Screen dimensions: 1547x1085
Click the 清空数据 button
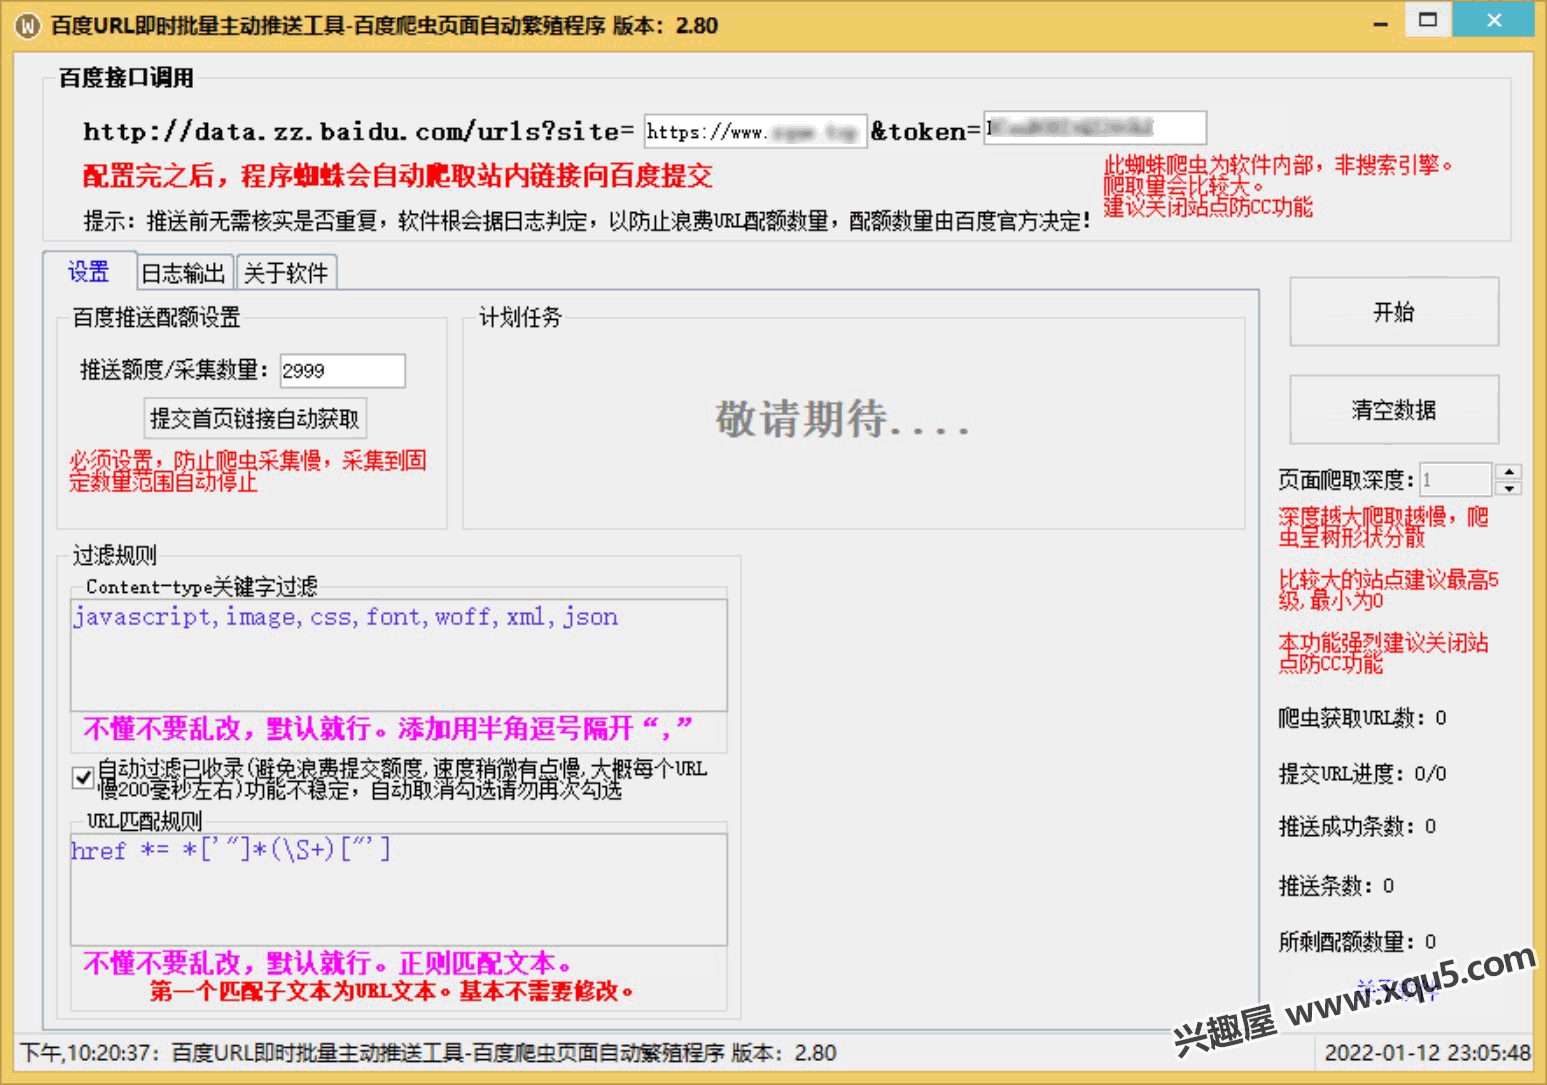(1394, 410)
